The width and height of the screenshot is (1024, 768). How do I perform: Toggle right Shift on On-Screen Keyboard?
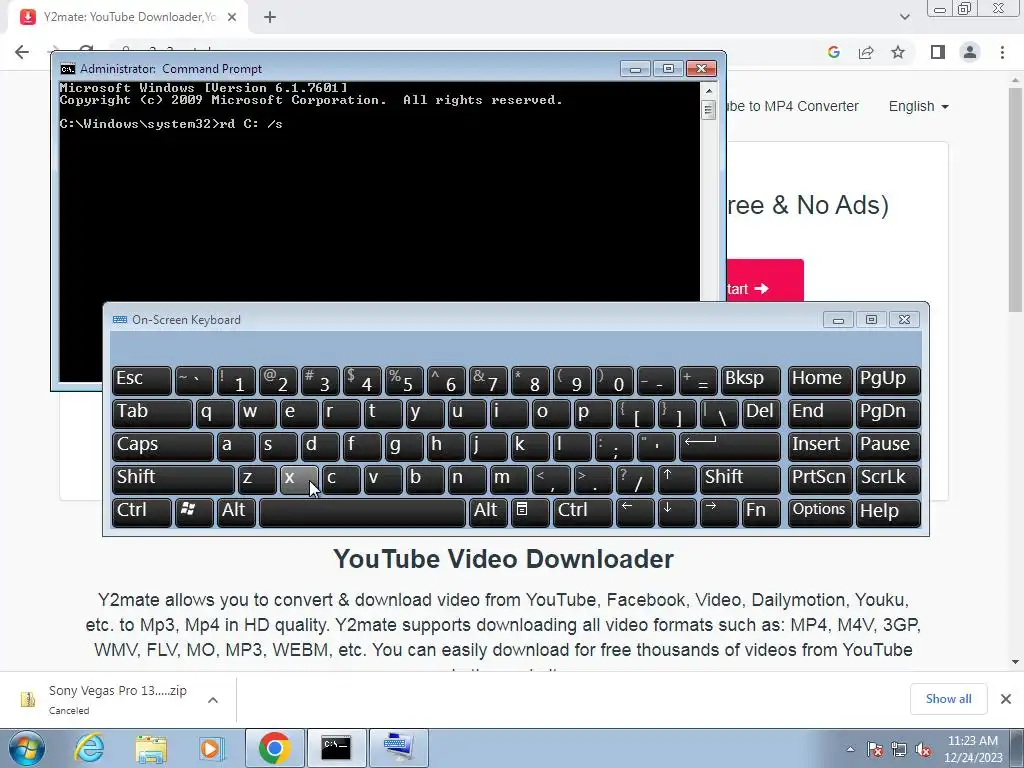coord(740,479)
